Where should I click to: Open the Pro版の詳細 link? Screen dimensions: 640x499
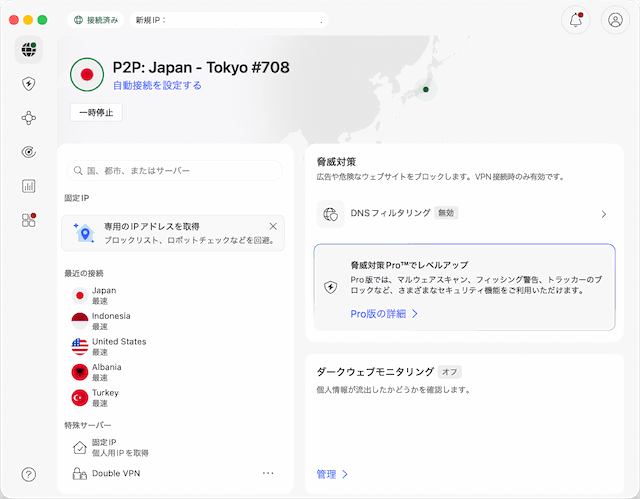[384, 314]
